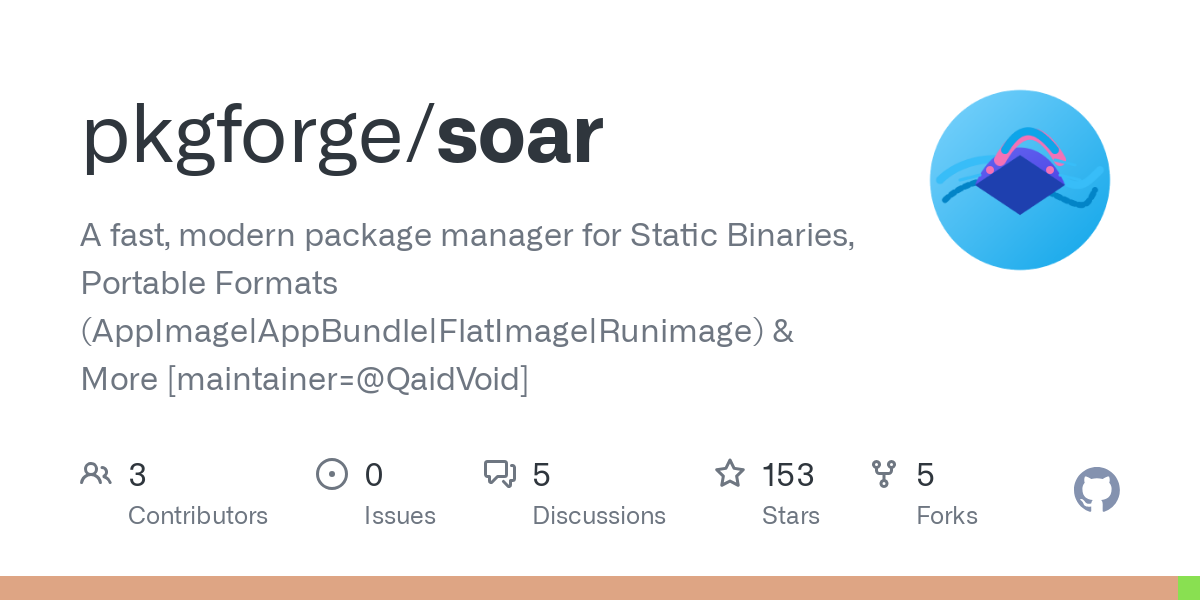Click the GitHub Octocat logo

tap(1096, 490)
